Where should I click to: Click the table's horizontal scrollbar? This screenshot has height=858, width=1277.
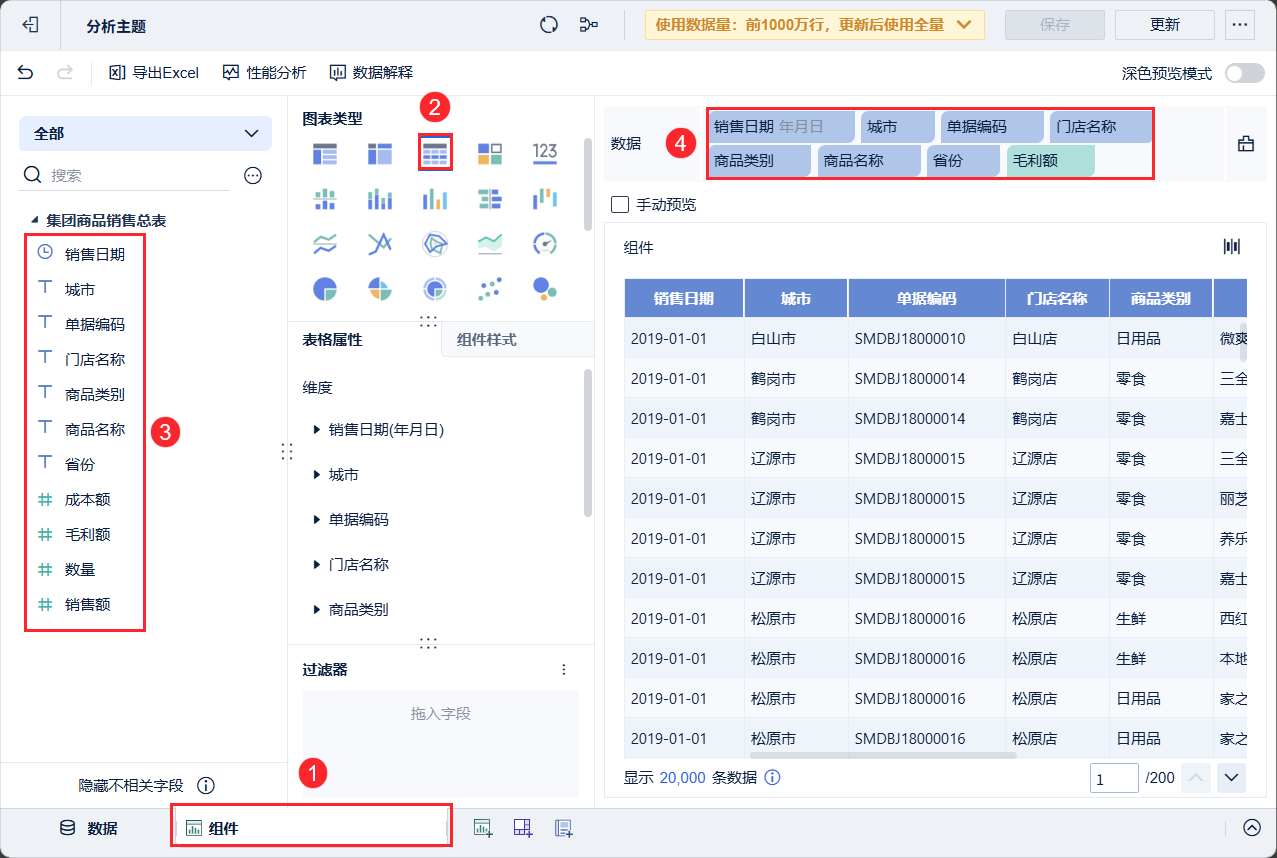pos(883,755)
